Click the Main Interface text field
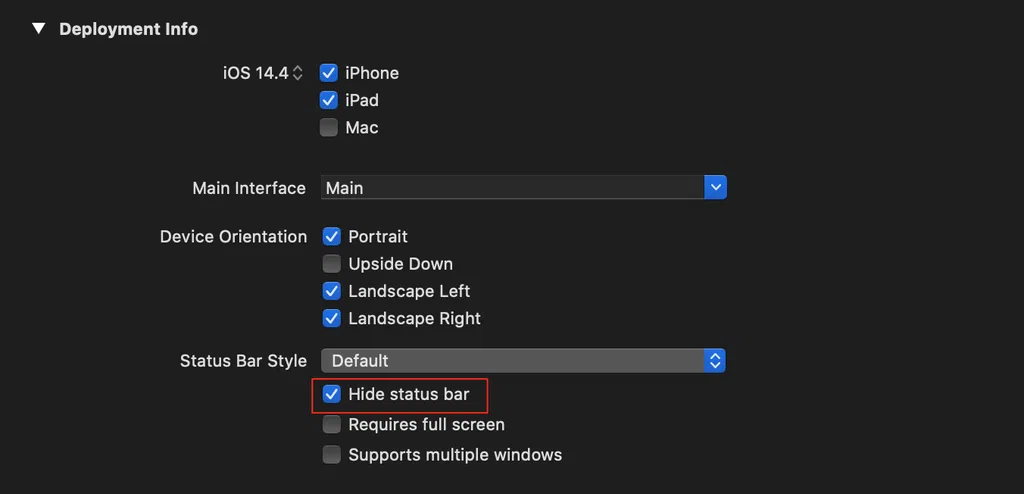The image size is (1024, 494). point(513,188)
